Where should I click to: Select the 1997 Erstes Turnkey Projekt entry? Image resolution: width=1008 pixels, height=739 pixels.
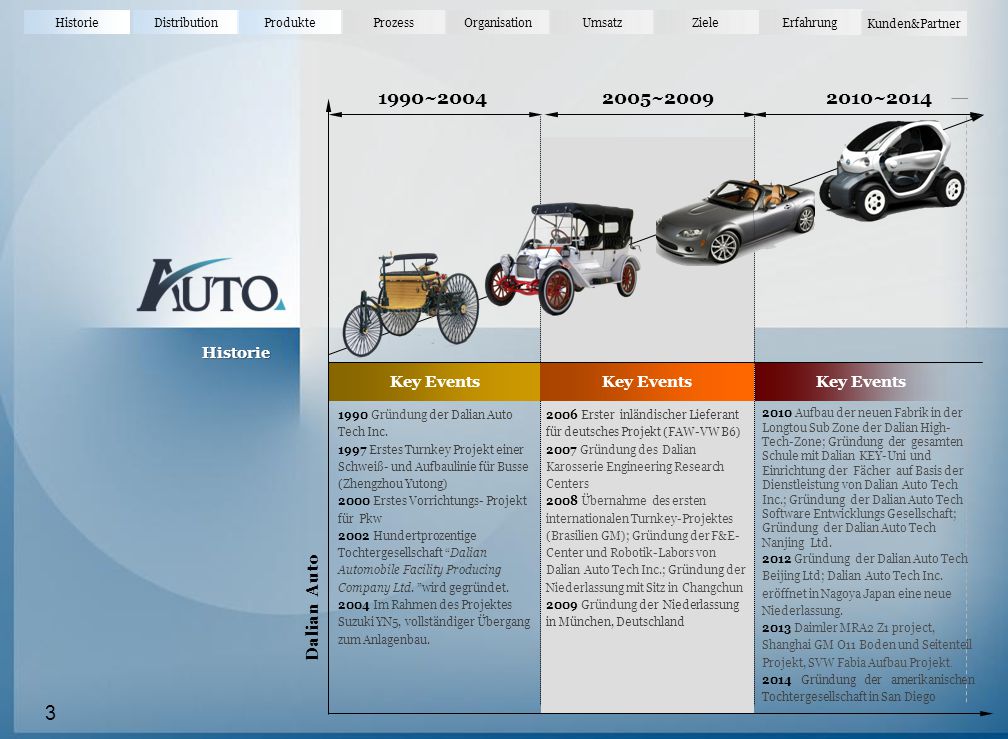click(x=433, y=467)
